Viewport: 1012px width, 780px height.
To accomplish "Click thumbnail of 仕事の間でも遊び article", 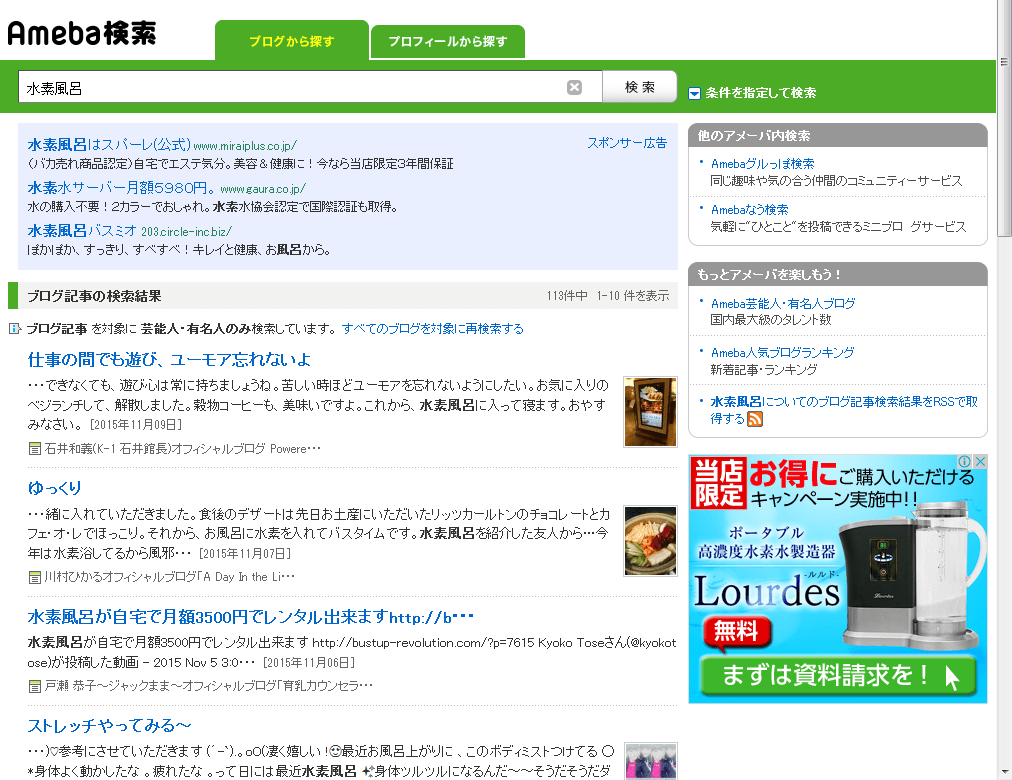I will tap(650, 412).
